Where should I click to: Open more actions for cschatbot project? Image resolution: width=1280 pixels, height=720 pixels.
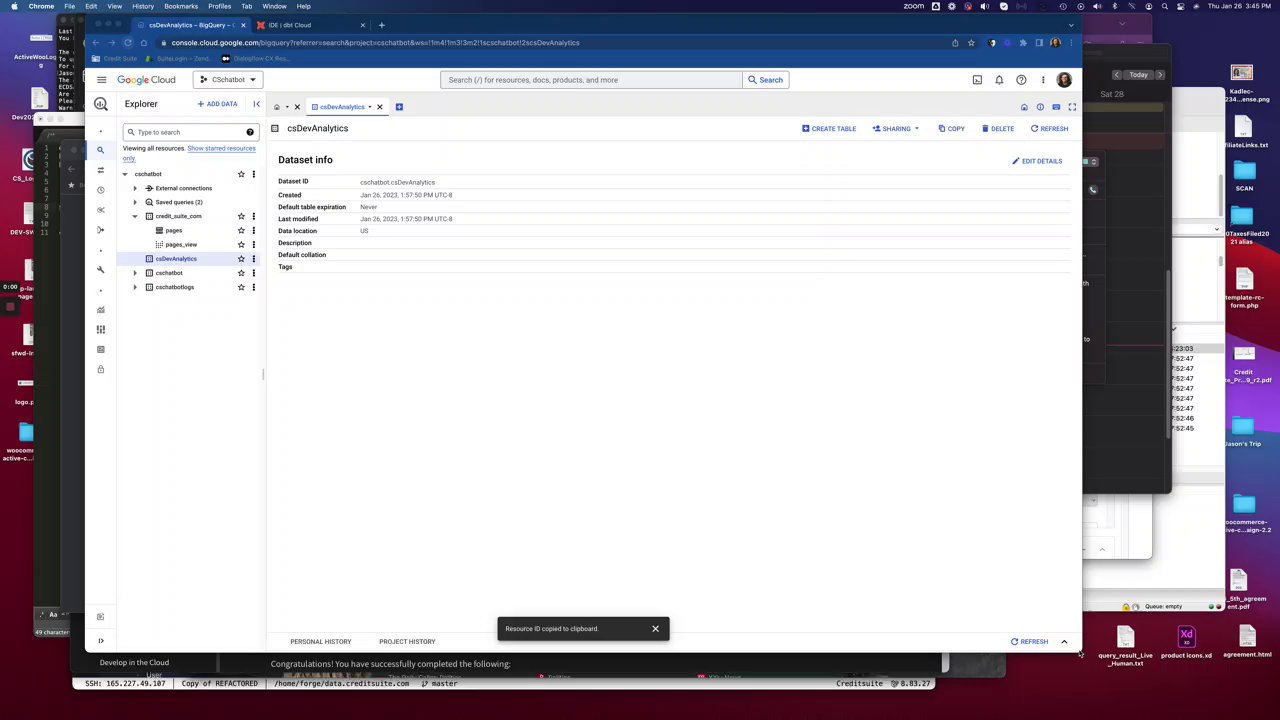tap(253, 174)
